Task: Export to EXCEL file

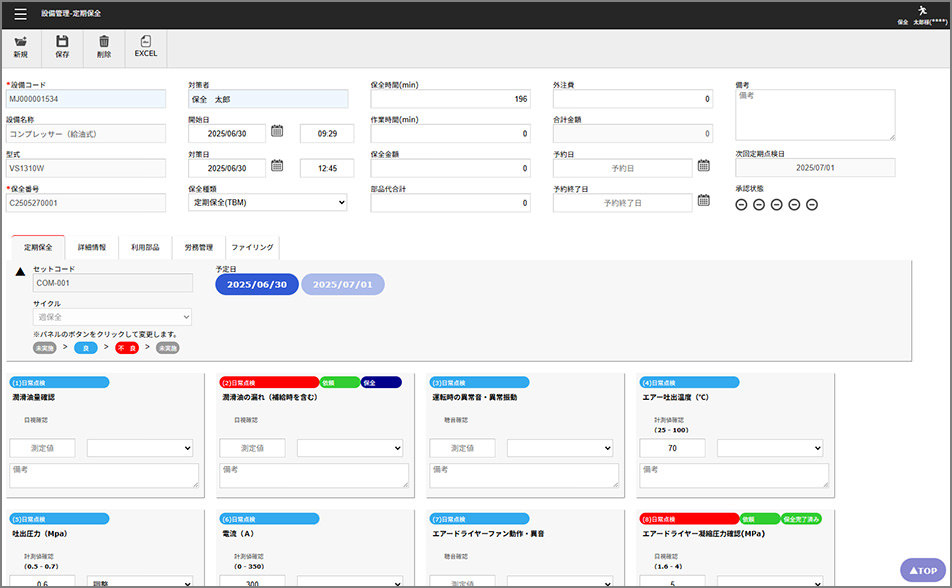Action: pyautogui.click(x=146, y=47)
